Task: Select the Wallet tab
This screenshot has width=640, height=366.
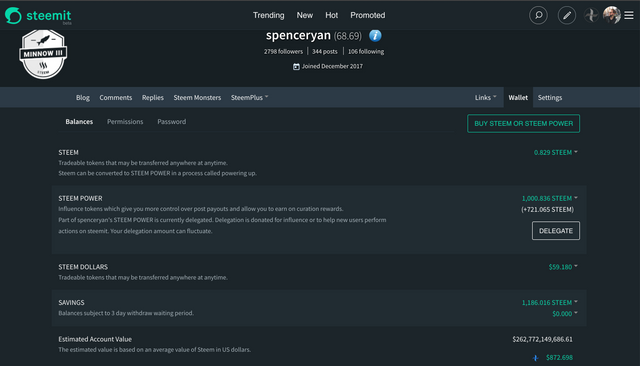Action: 518,98
